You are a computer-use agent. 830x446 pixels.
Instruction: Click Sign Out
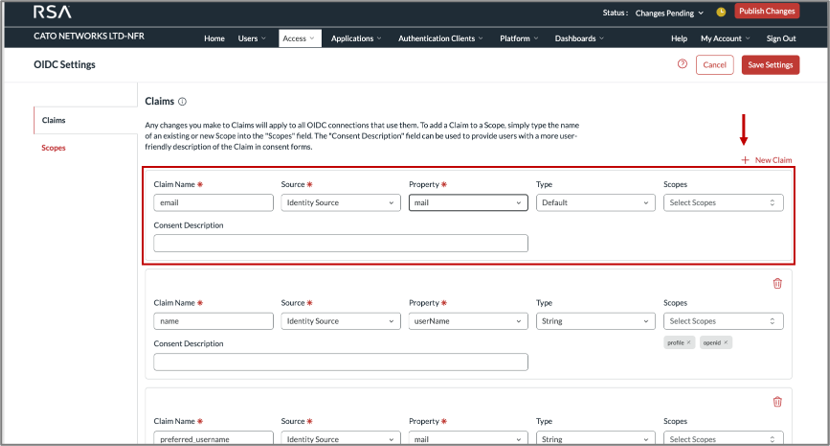(x=781, y=39)
